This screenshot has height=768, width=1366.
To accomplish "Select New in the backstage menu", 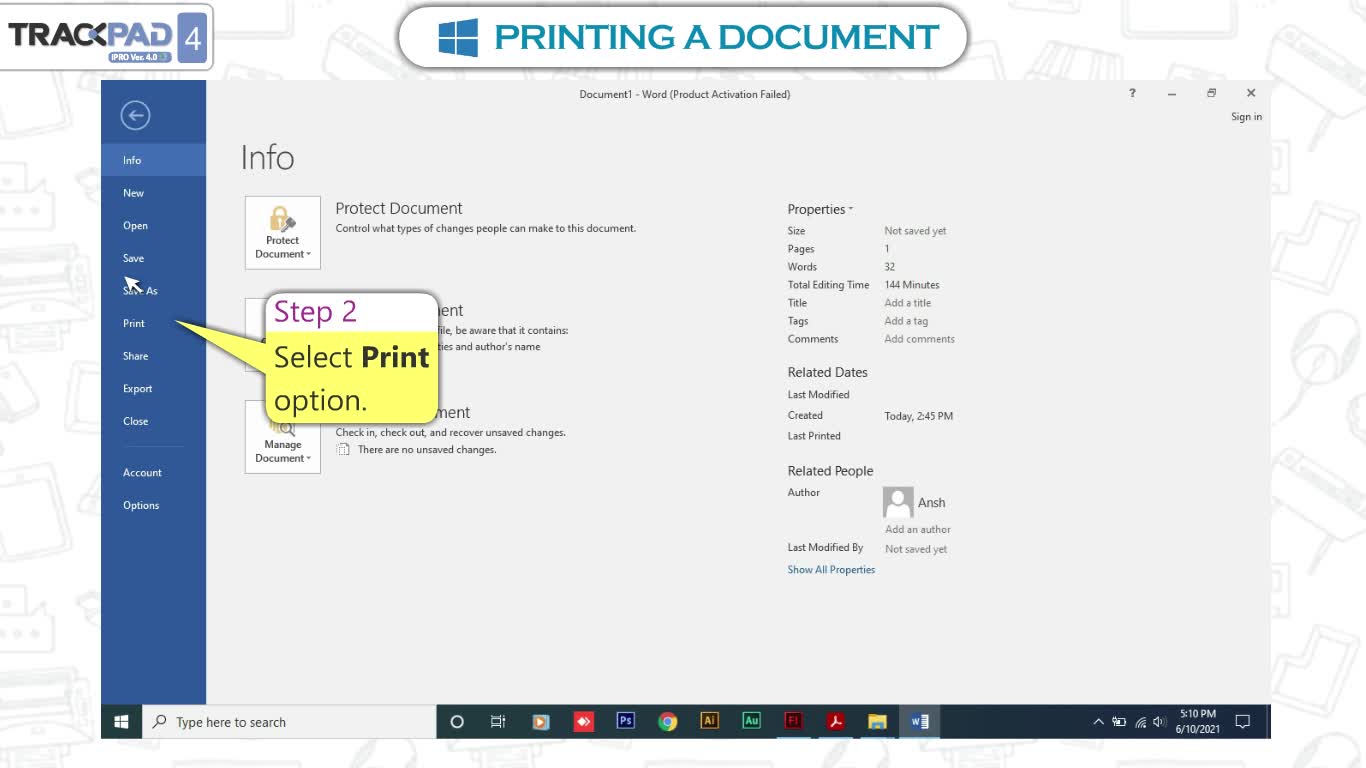I will [x=153, y=193].
